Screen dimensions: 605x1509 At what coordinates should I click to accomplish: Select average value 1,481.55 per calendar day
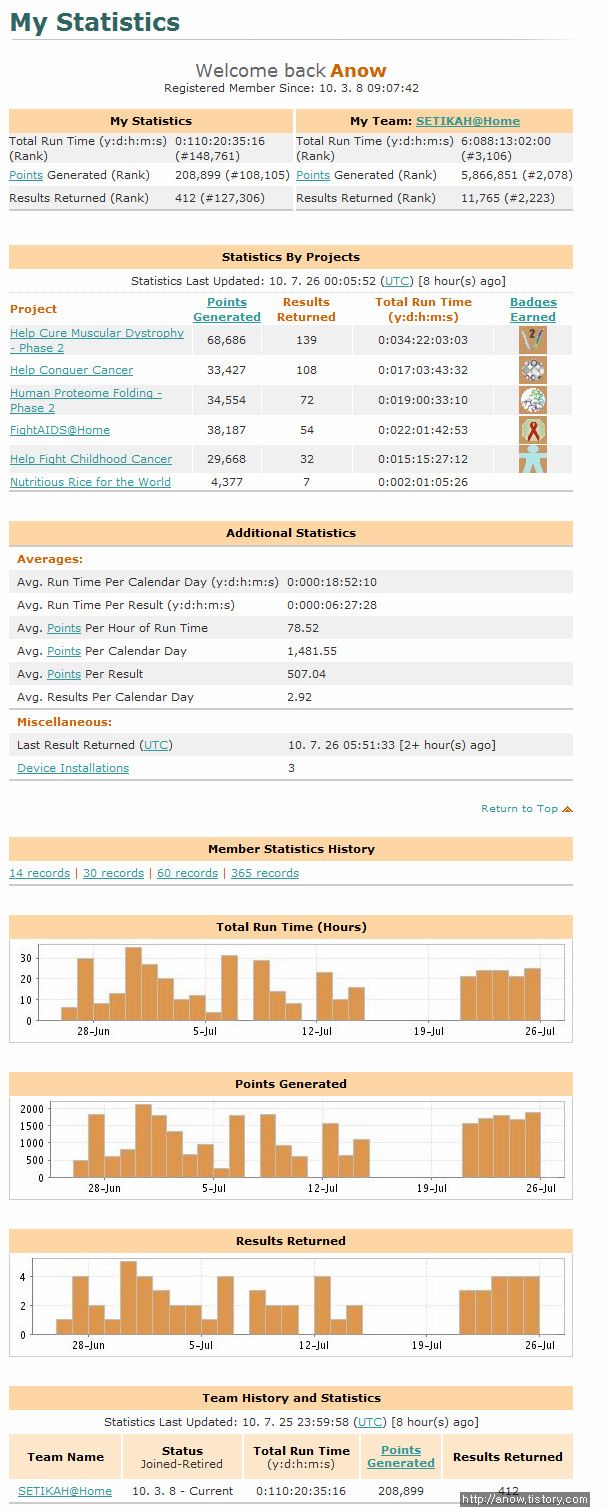point(312,651)
